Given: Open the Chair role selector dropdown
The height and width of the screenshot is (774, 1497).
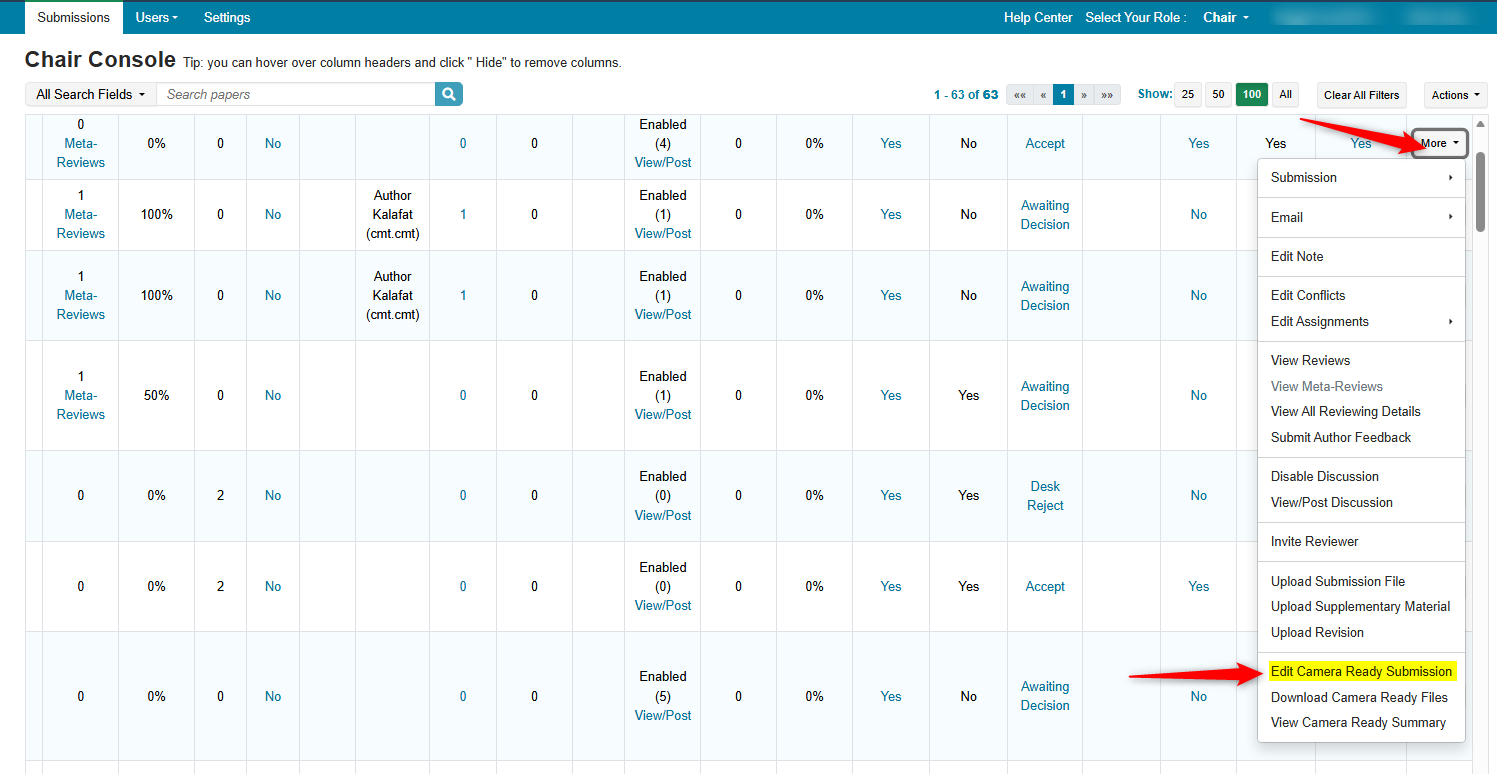Looking at the screenshot, I should pos(1226,17).
